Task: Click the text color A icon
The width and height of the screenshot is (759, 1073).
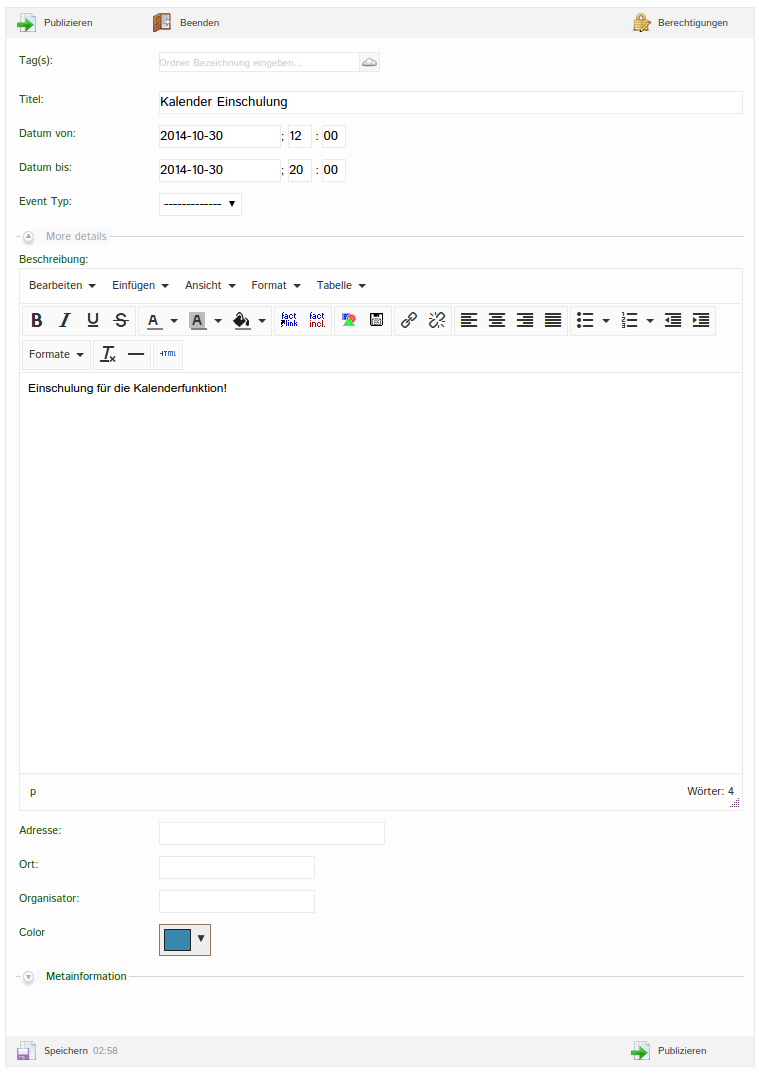Action: (x=153, y=320)
